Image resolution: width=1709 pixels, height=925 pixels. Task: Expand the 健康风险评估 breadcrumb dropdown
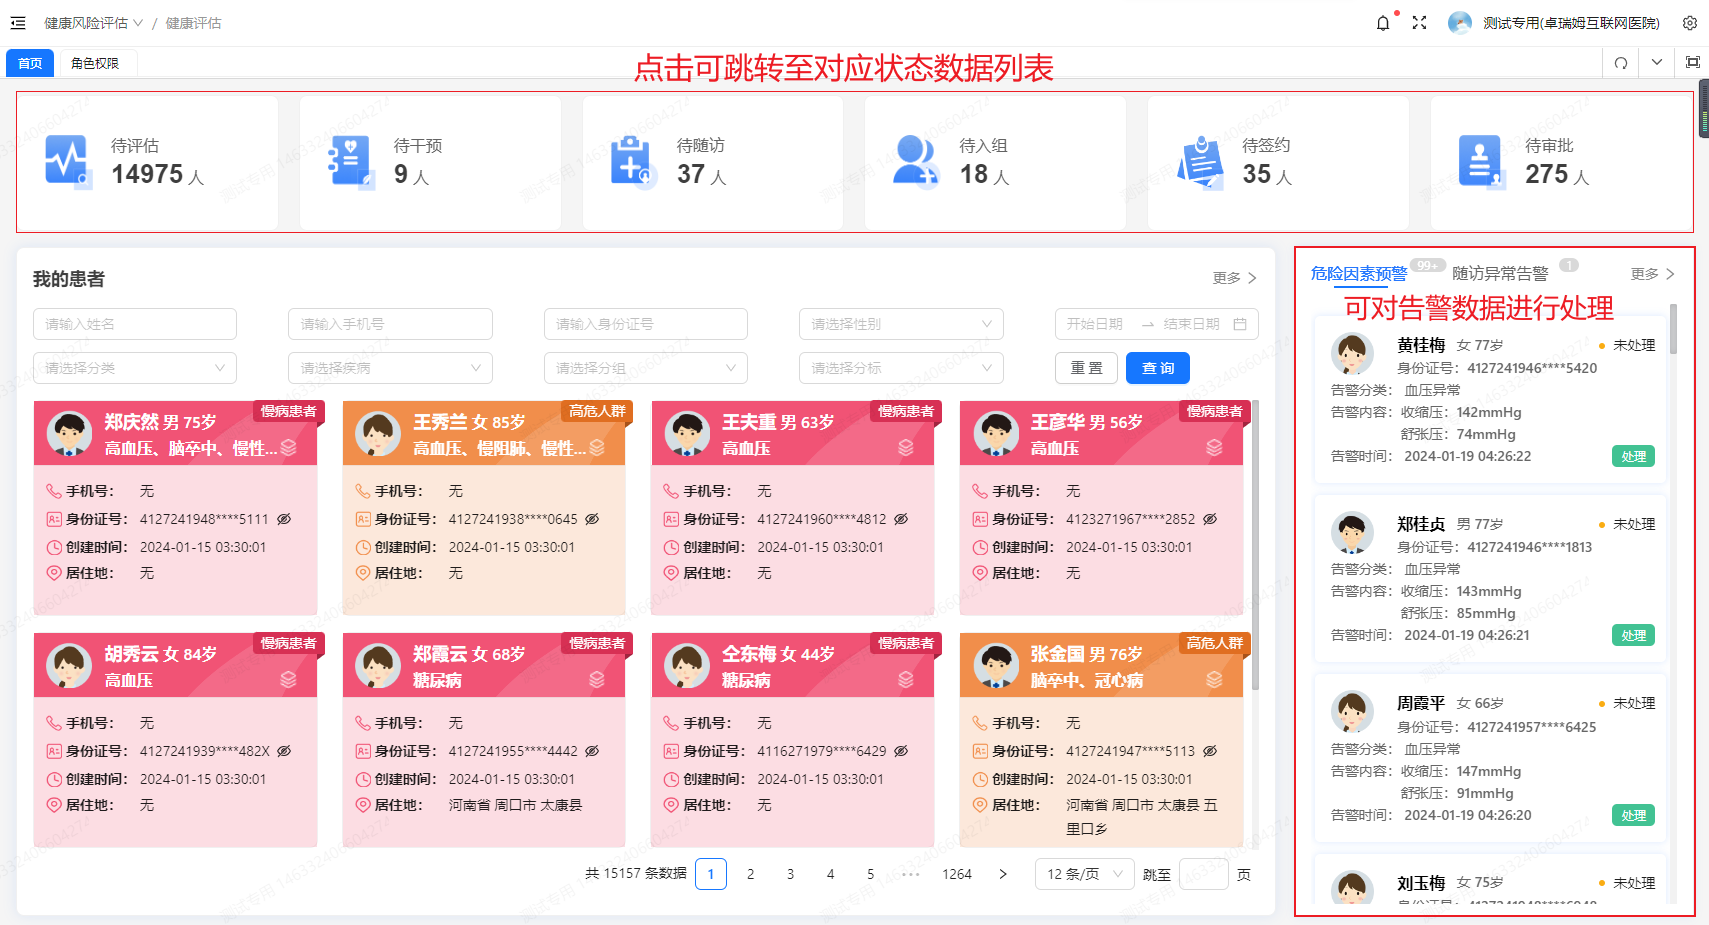pyautogui.click(x=93, y=23)
